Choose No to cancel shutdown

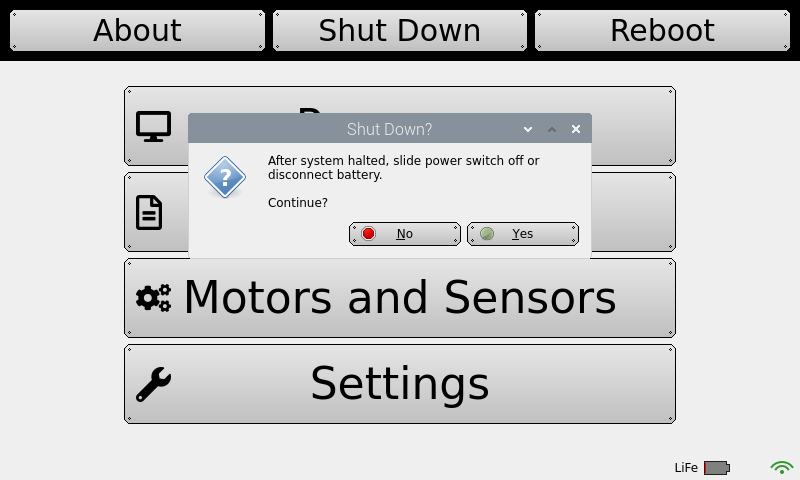point(405,234)
